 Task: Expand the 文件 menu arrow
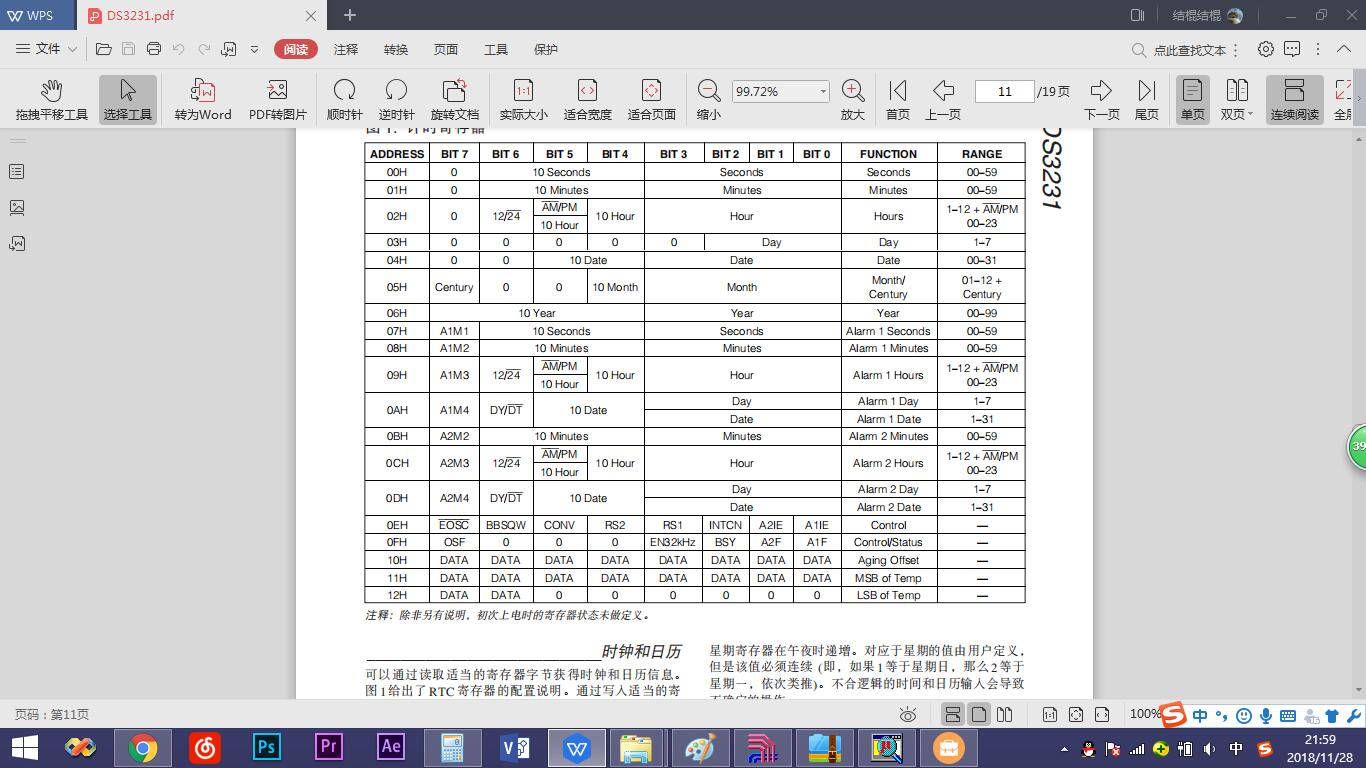[72, 49]
